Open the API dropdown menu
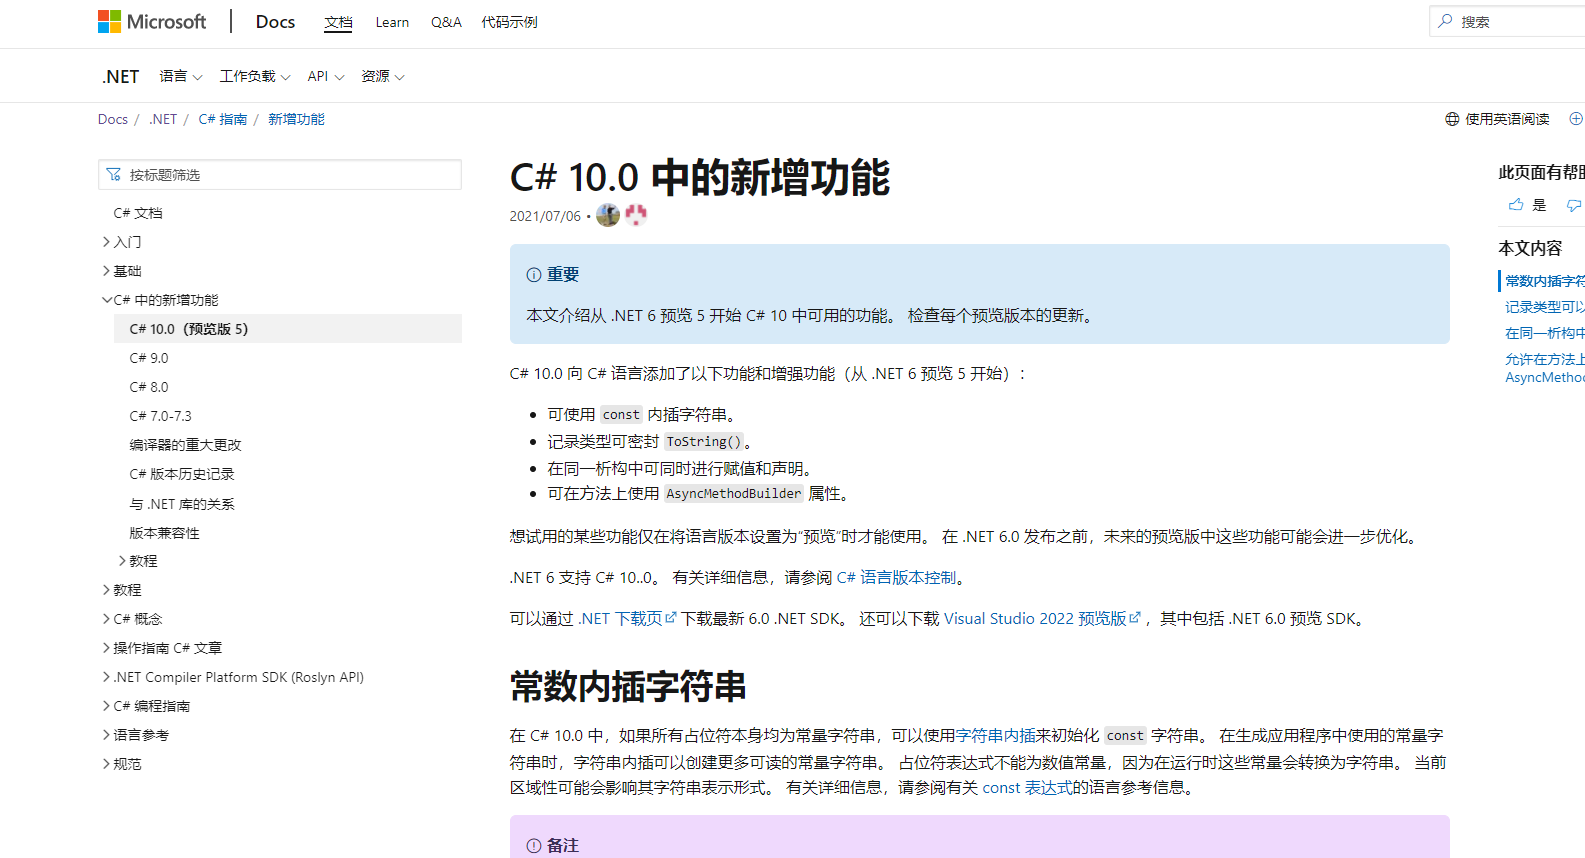This screenshot has width=1585, height=858. [326, 77]
